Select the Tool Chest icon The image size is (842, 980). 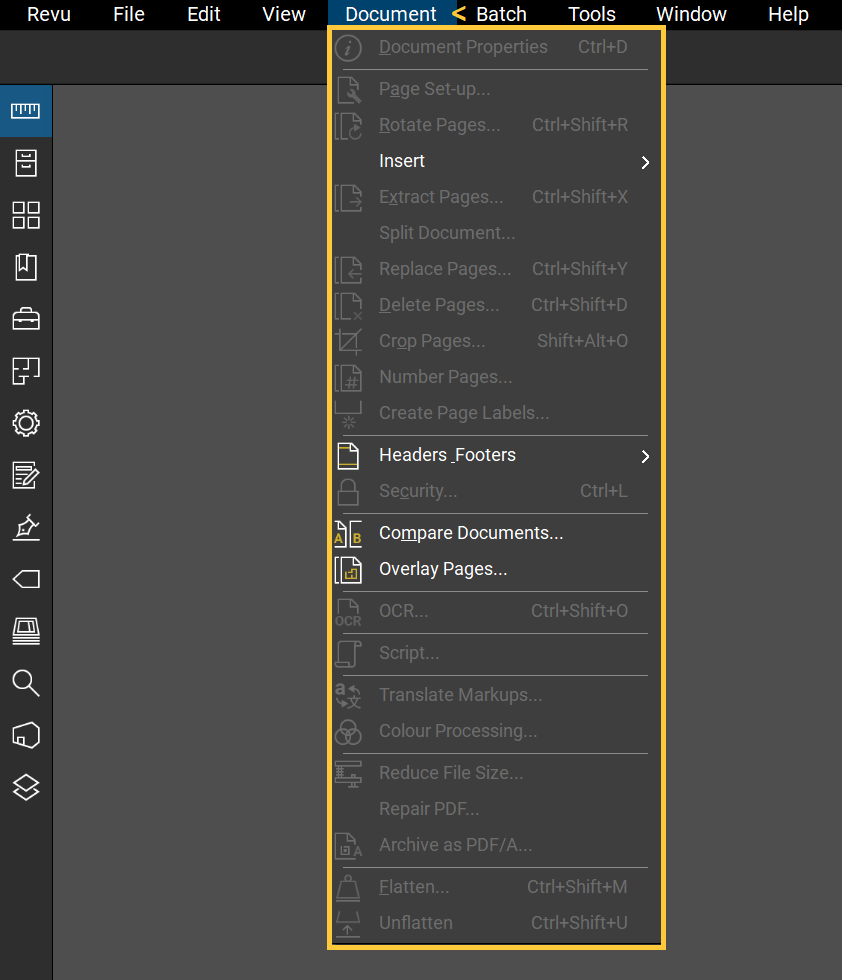click(25, 319)
